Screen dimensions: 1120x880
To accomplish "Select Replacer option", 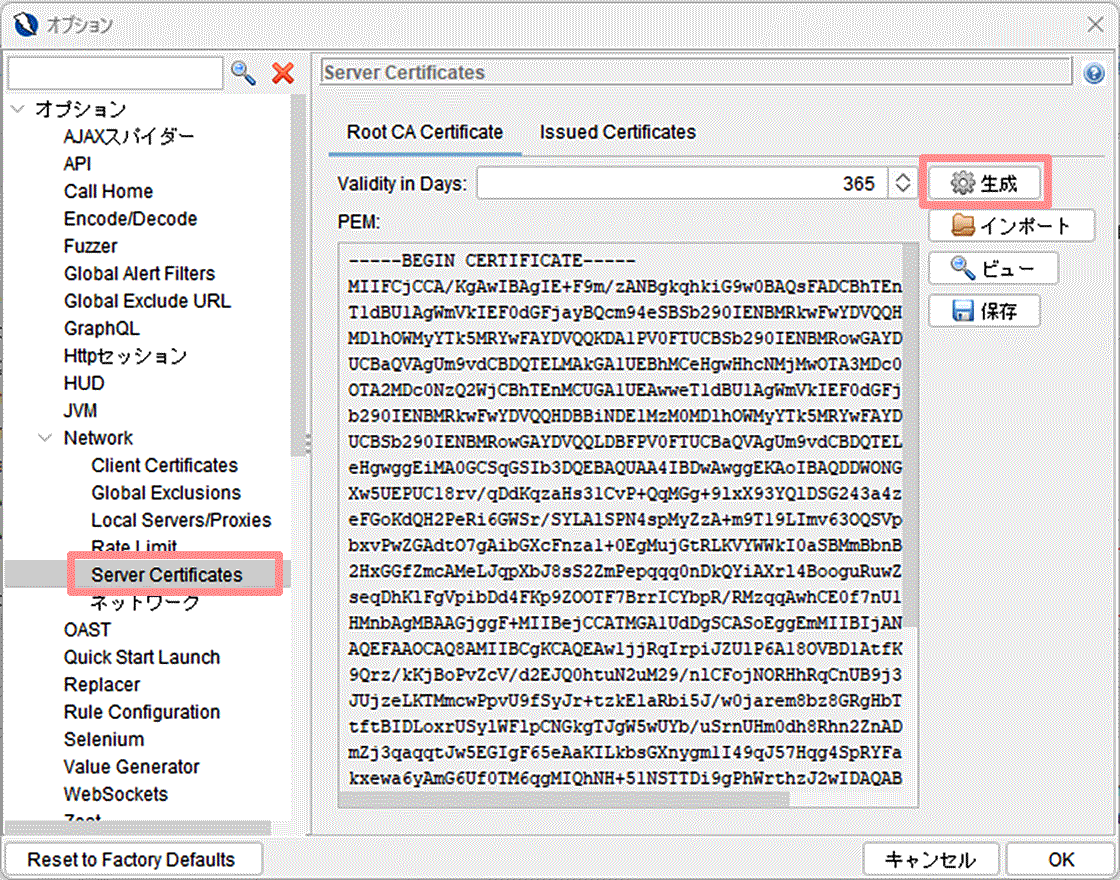I will tap(102, 685).
